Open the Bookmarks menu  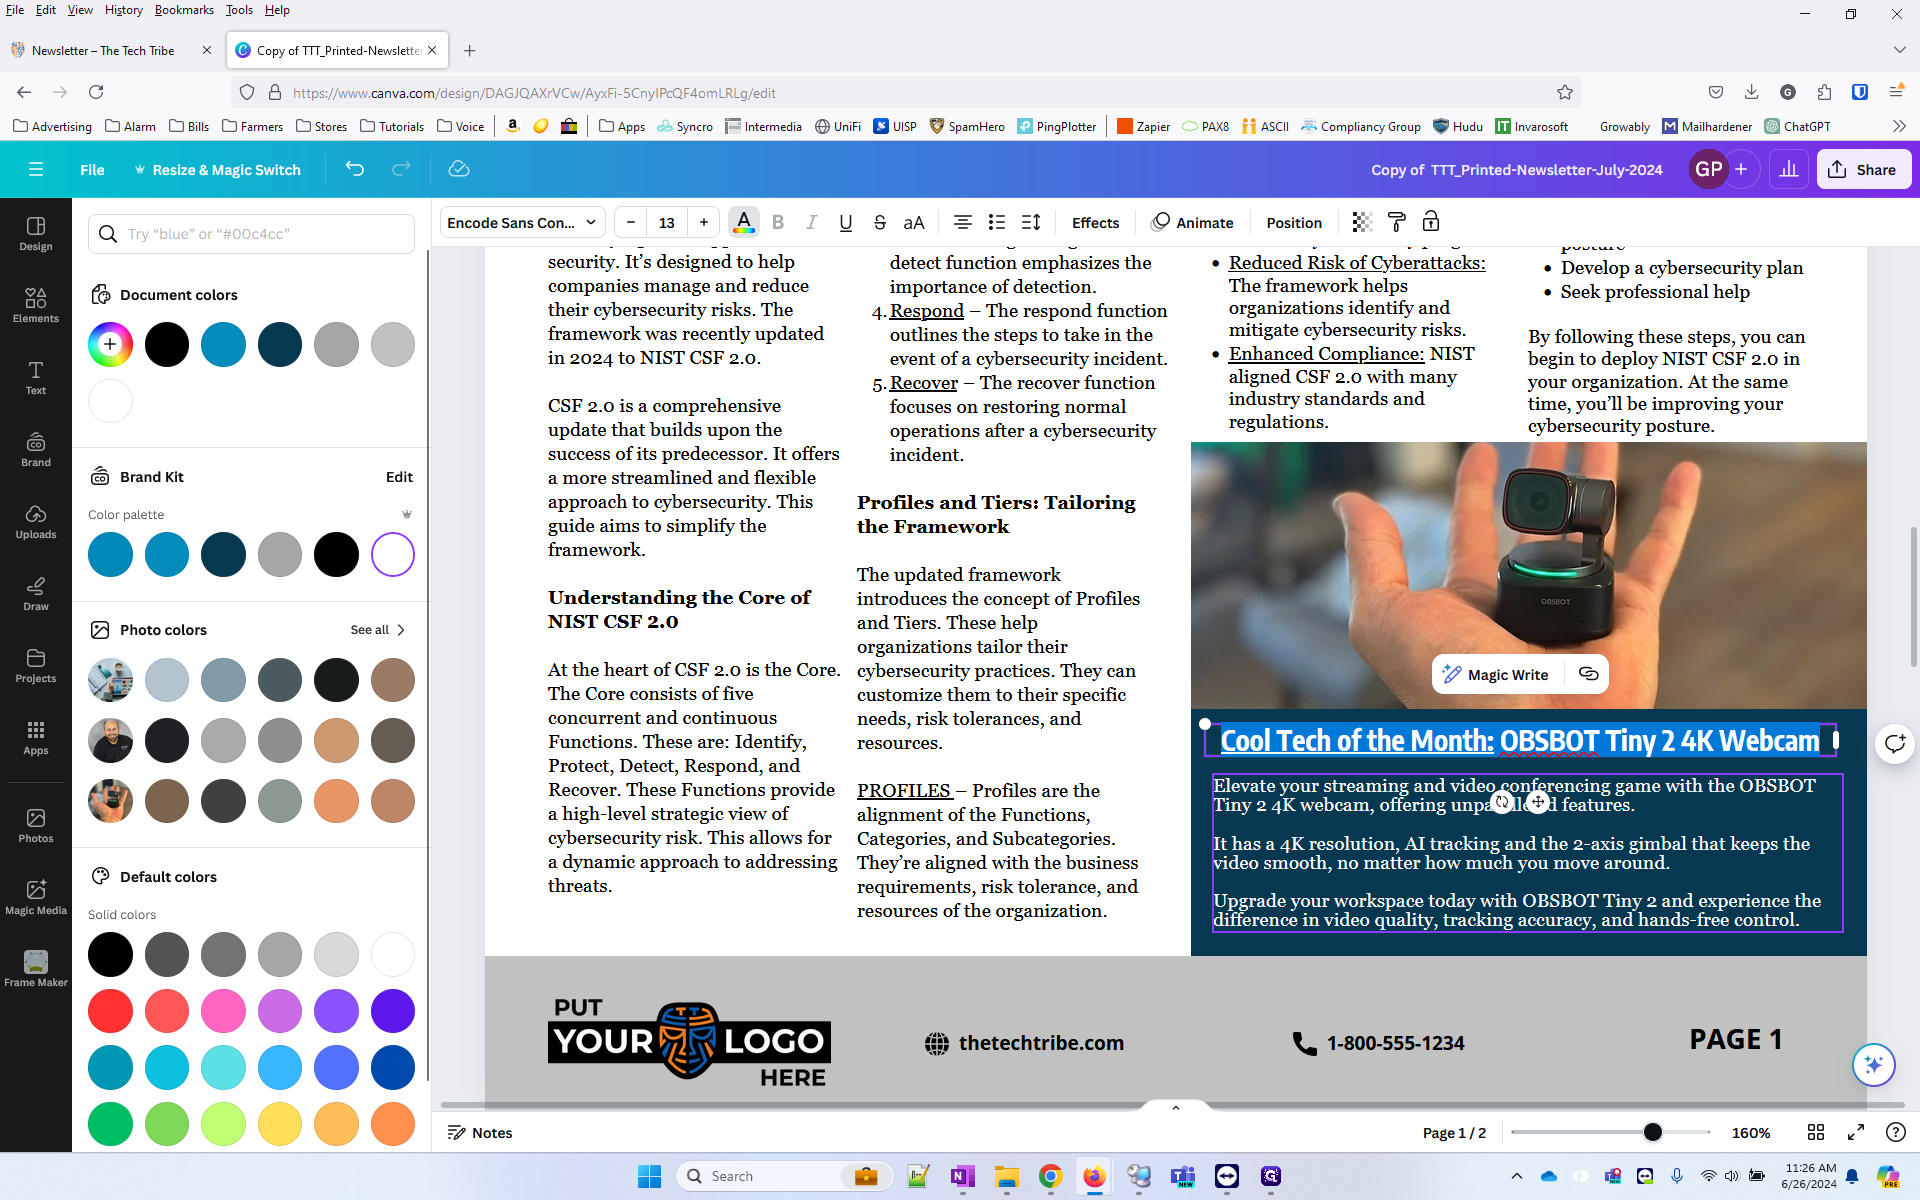coord(183,10)
